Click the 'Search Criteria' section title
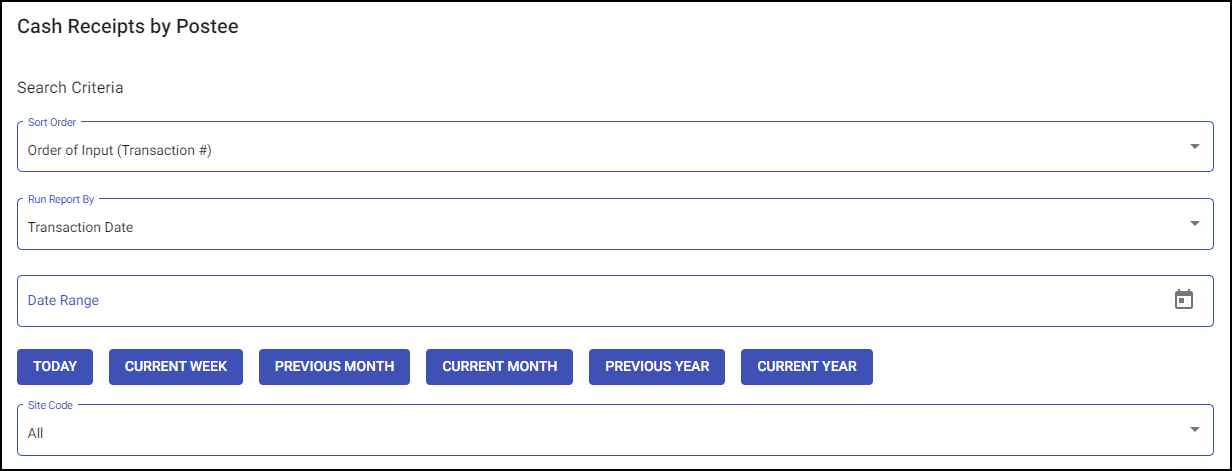 [x=70, y=88]
